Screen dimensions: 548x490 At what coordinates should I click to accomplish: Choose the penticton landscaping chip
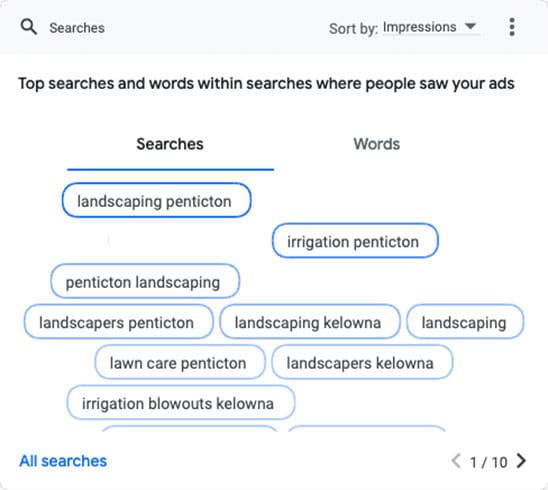click(145, 281)
